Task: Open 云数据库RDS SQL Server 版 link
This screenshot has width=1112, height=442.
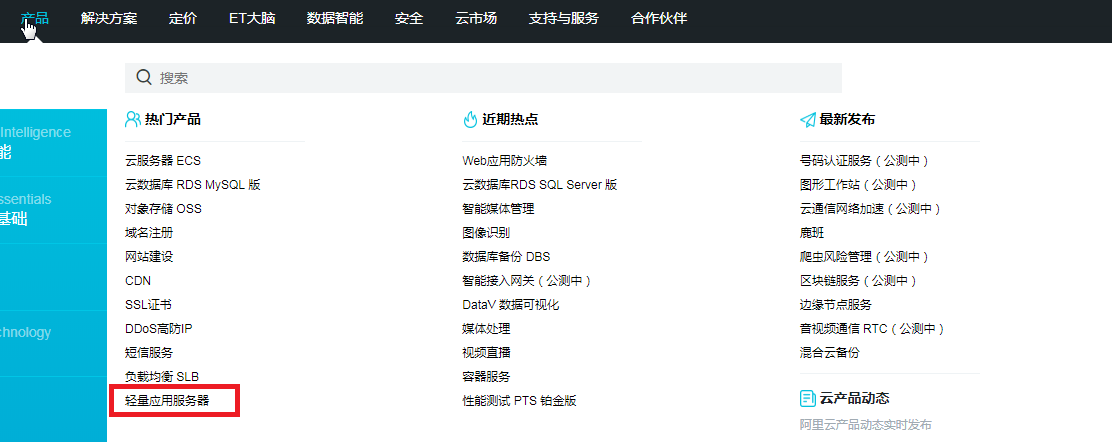Action: pyautogui.click(x=540, y=185)
